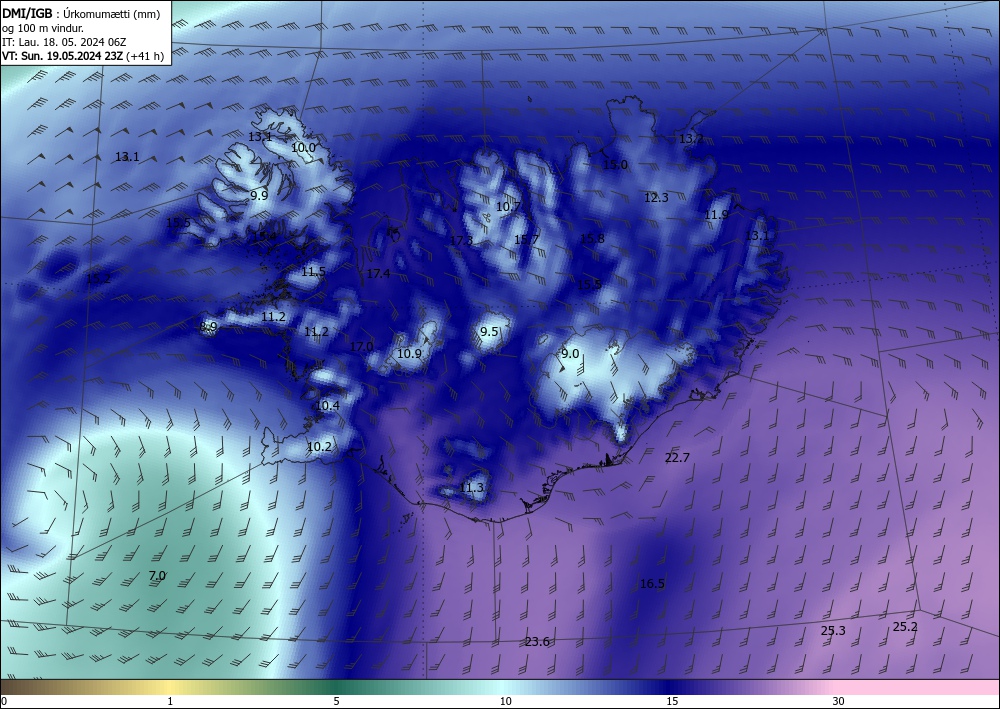This screenshot has width=1000, height=709.
Task: Click the map value "9.0" on the glacier
Action: pyautogui.click(x=570, y=353)
